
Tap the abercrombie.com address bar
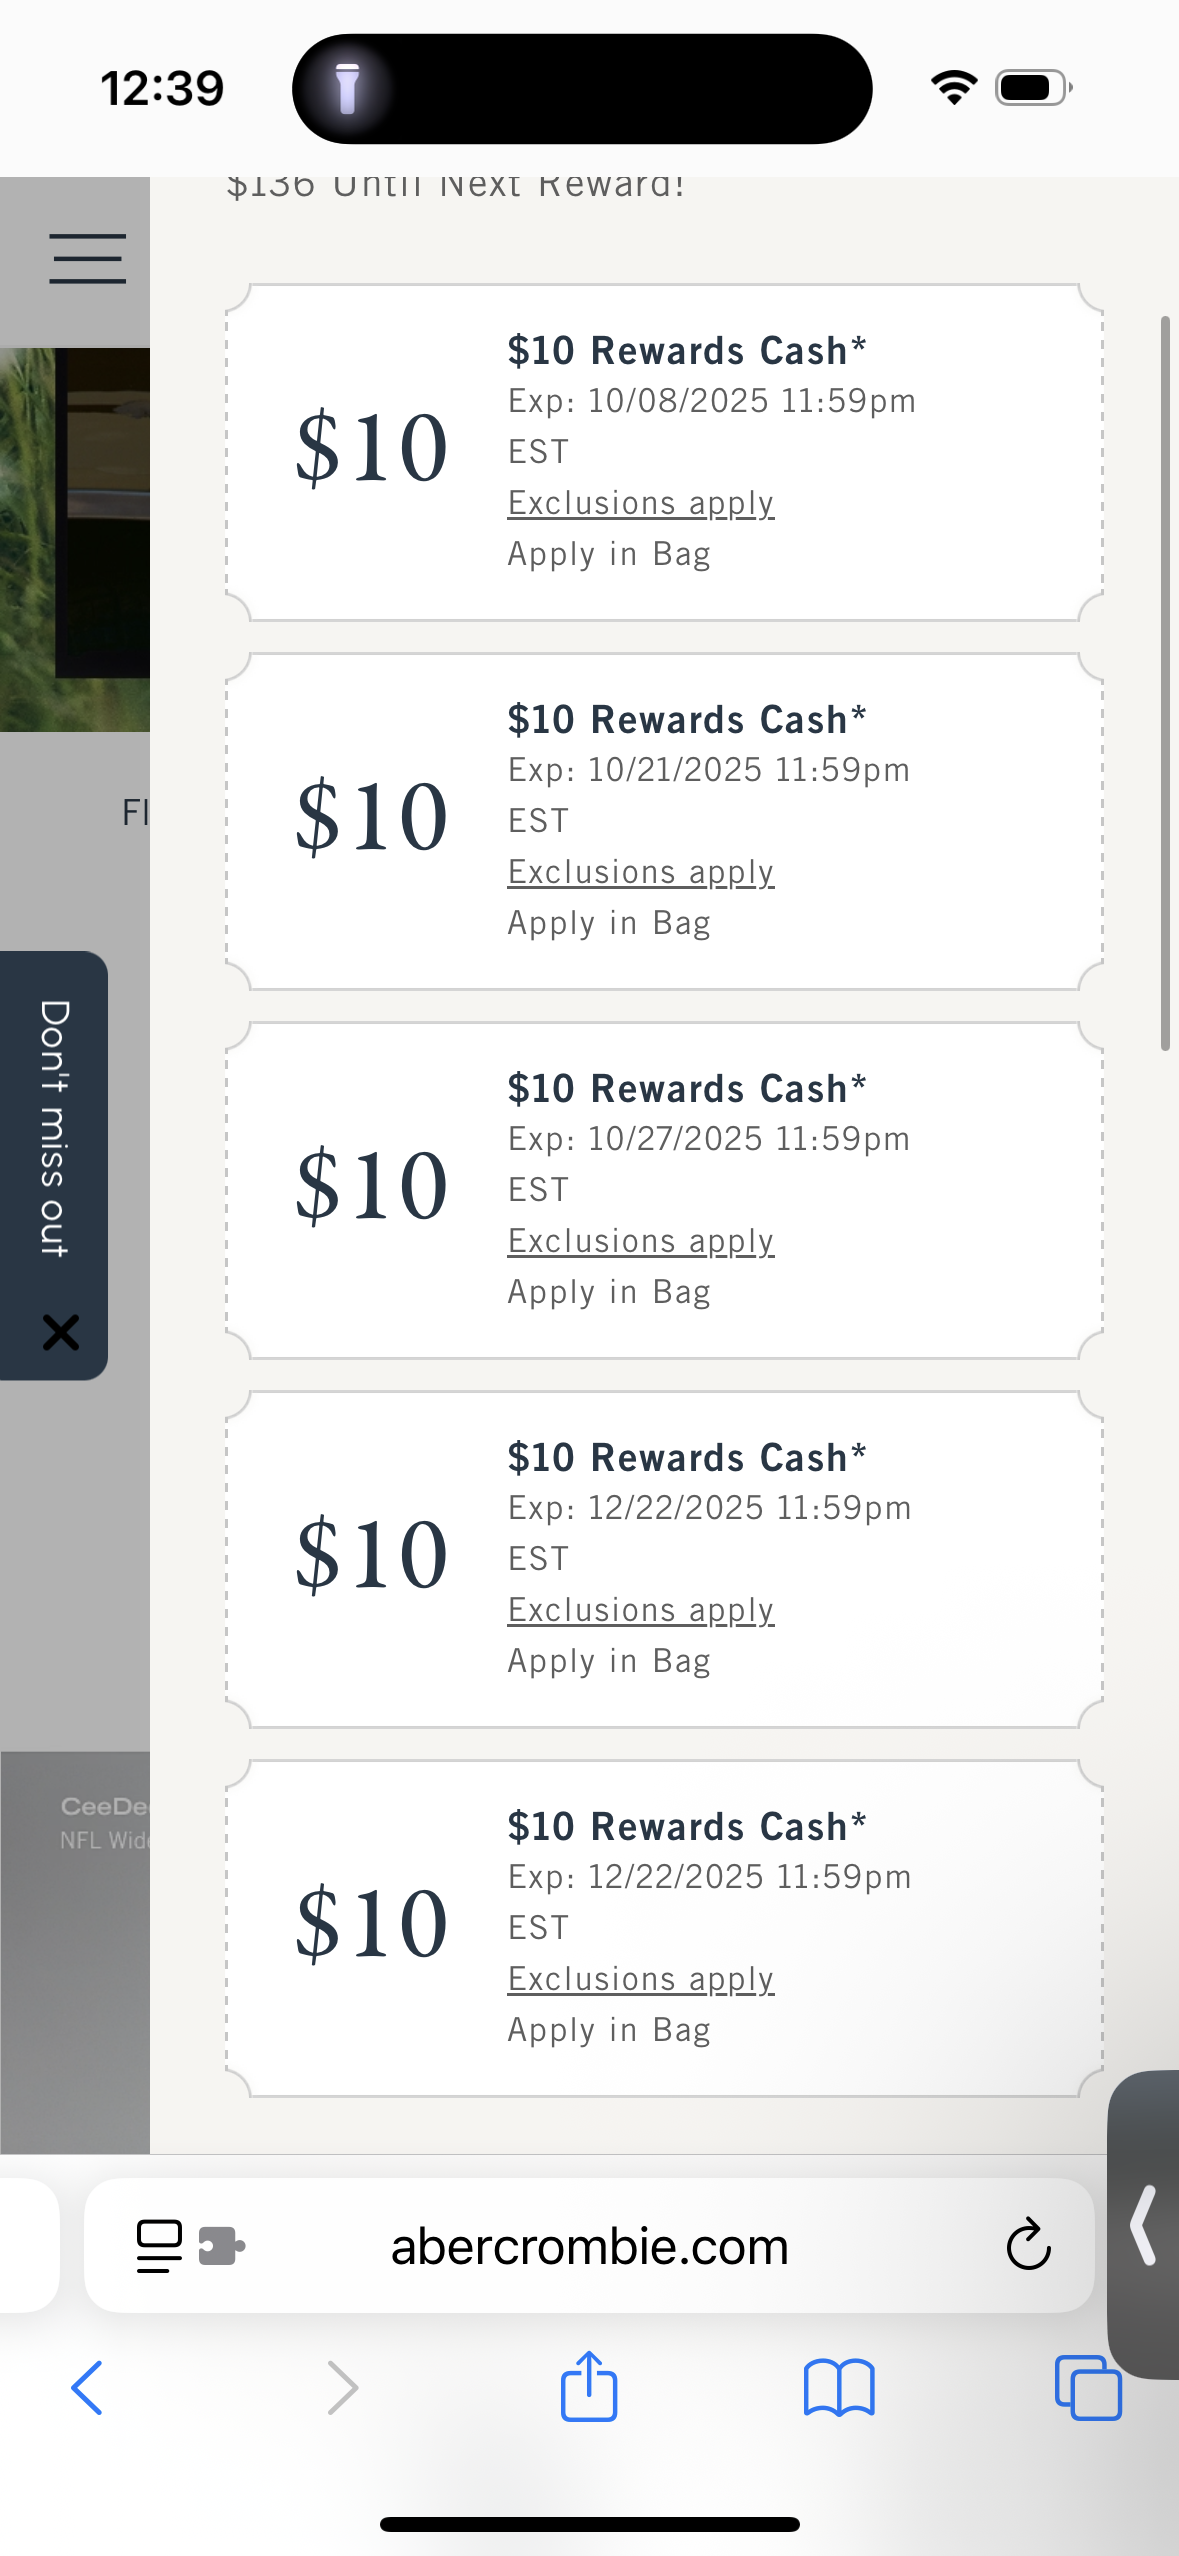click(589, 2245)
